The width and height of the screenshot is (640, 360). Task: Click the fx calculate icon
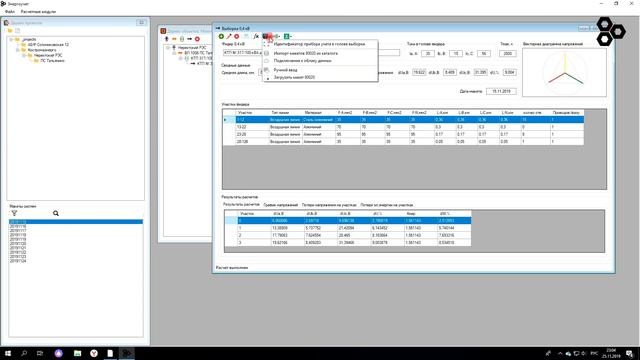click(256, 36)
